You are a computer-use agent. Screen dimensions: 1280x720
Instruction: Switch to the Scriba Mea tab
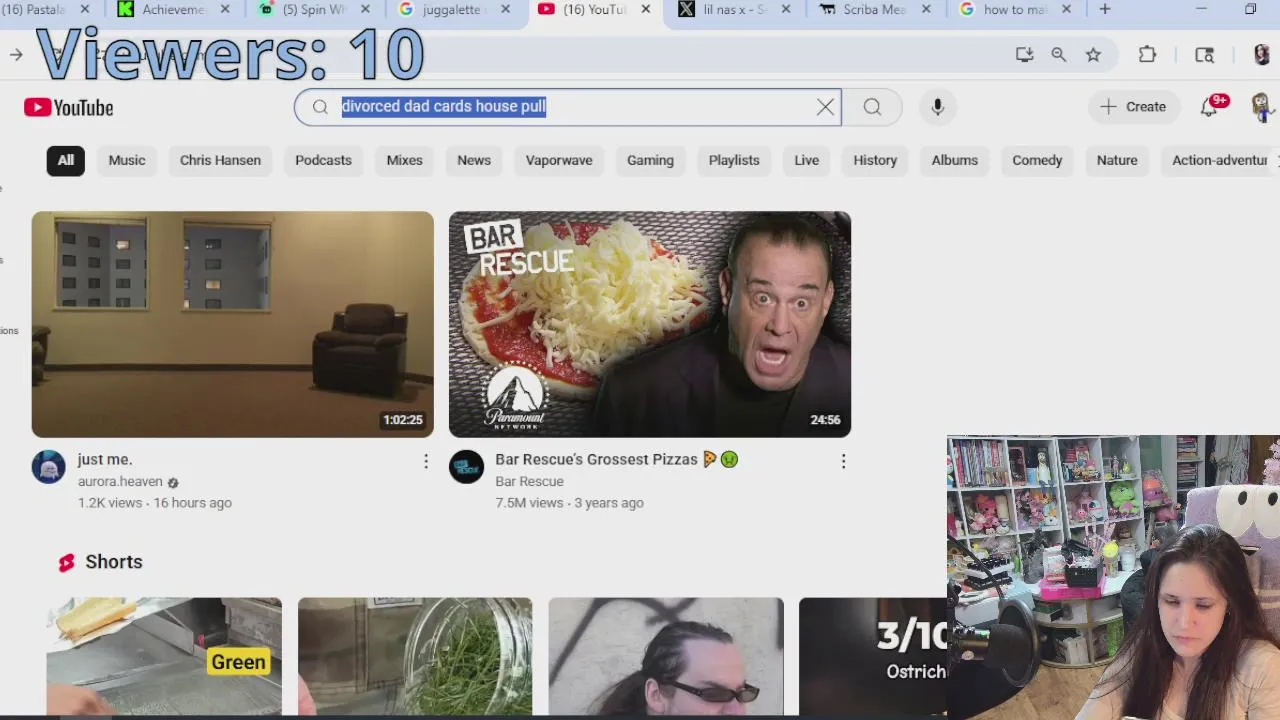coord(872,9)
